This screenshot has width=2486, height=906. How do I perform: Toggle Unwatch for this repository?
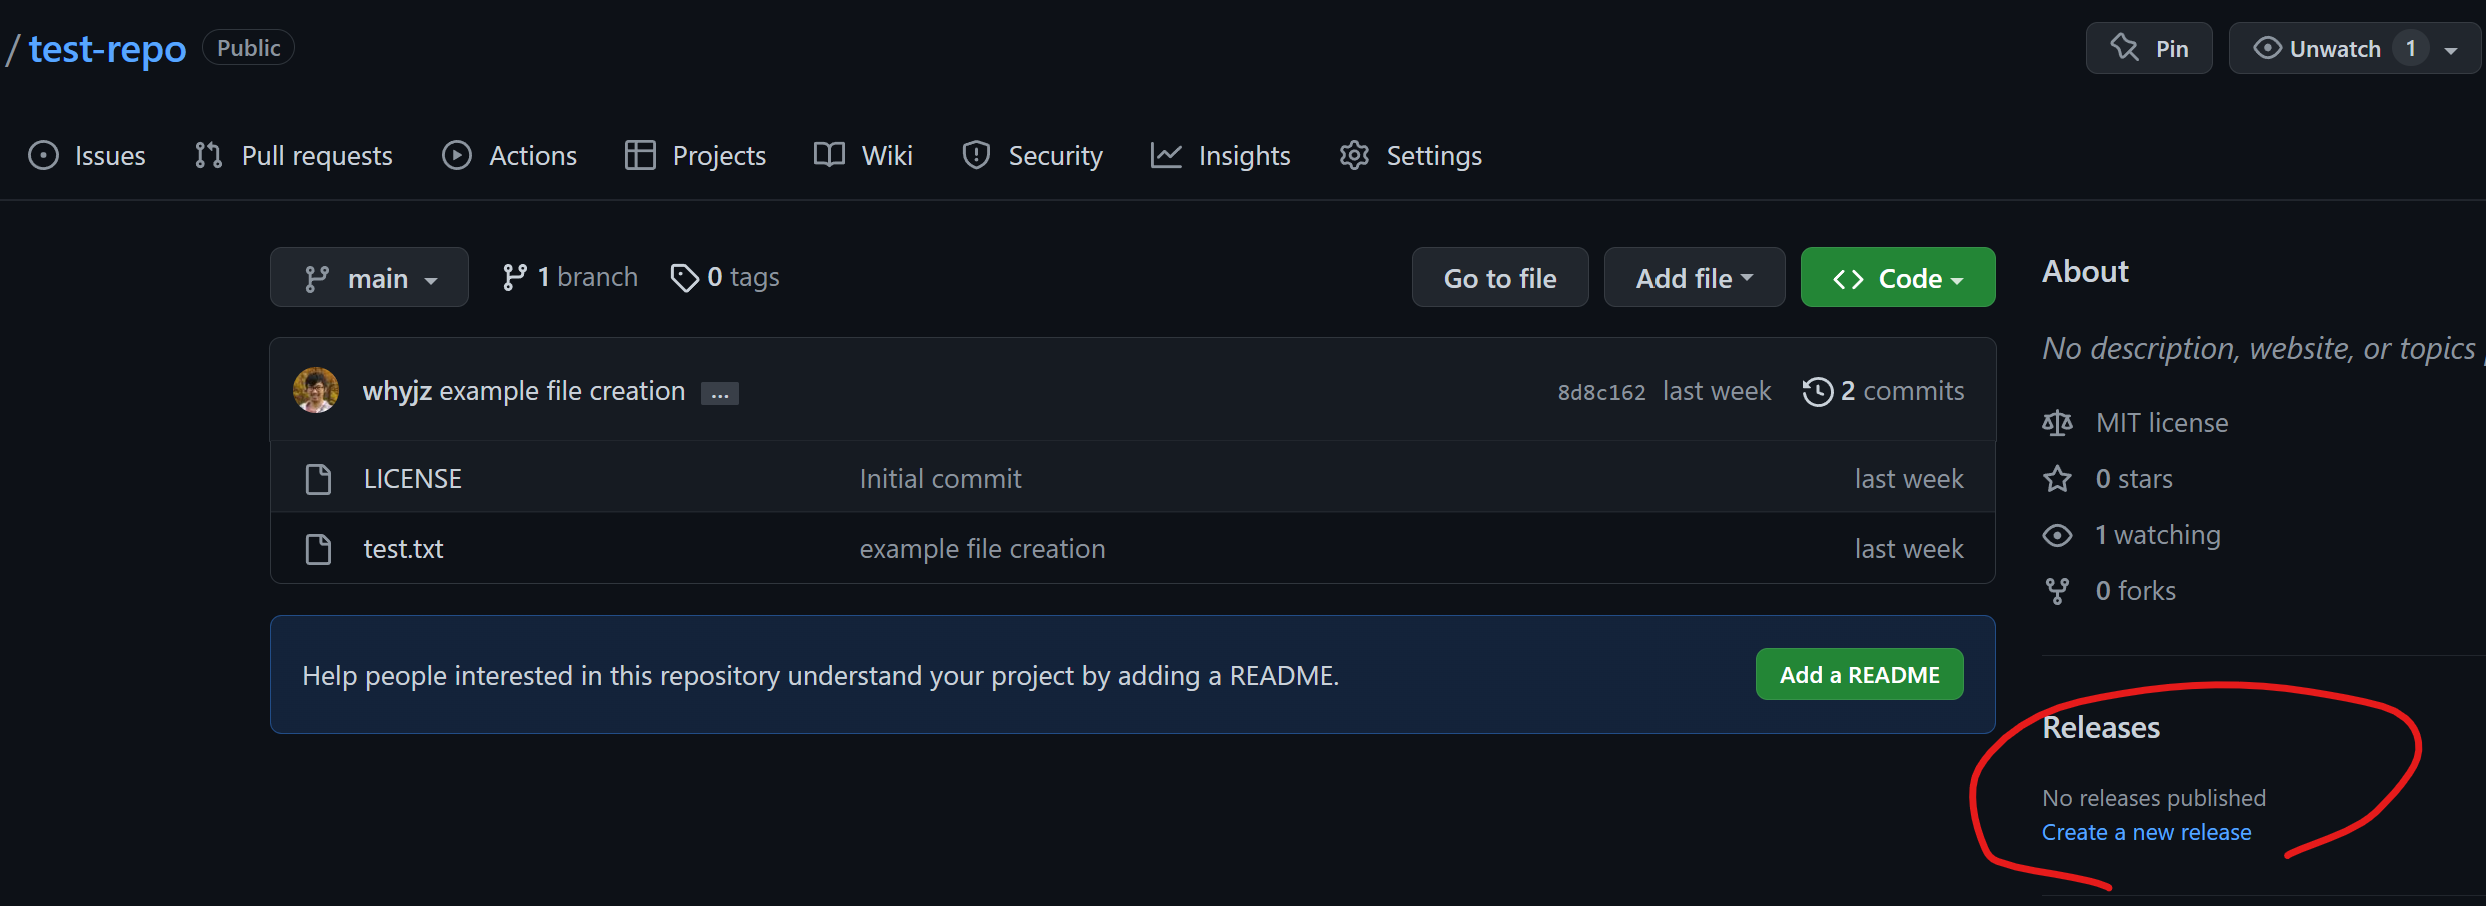click(2318, 49)
